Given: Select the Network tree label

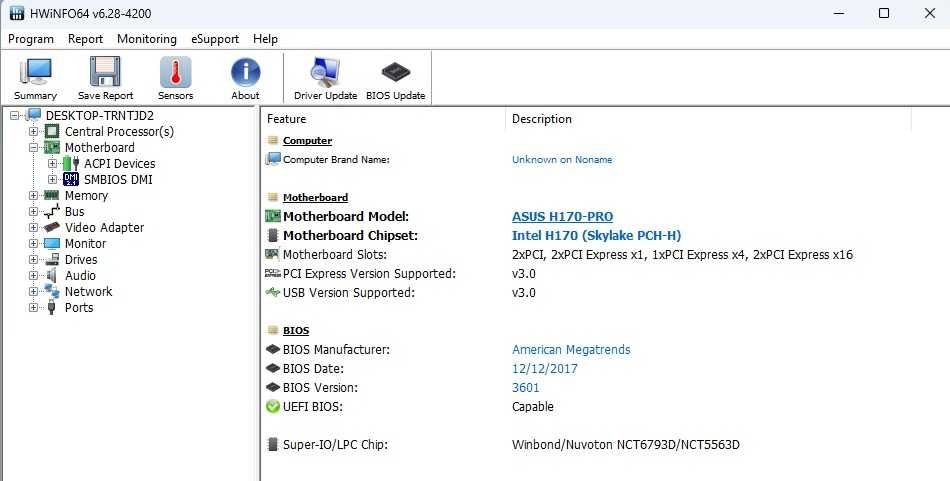Looking at the screenshot, I should (88, 291).
